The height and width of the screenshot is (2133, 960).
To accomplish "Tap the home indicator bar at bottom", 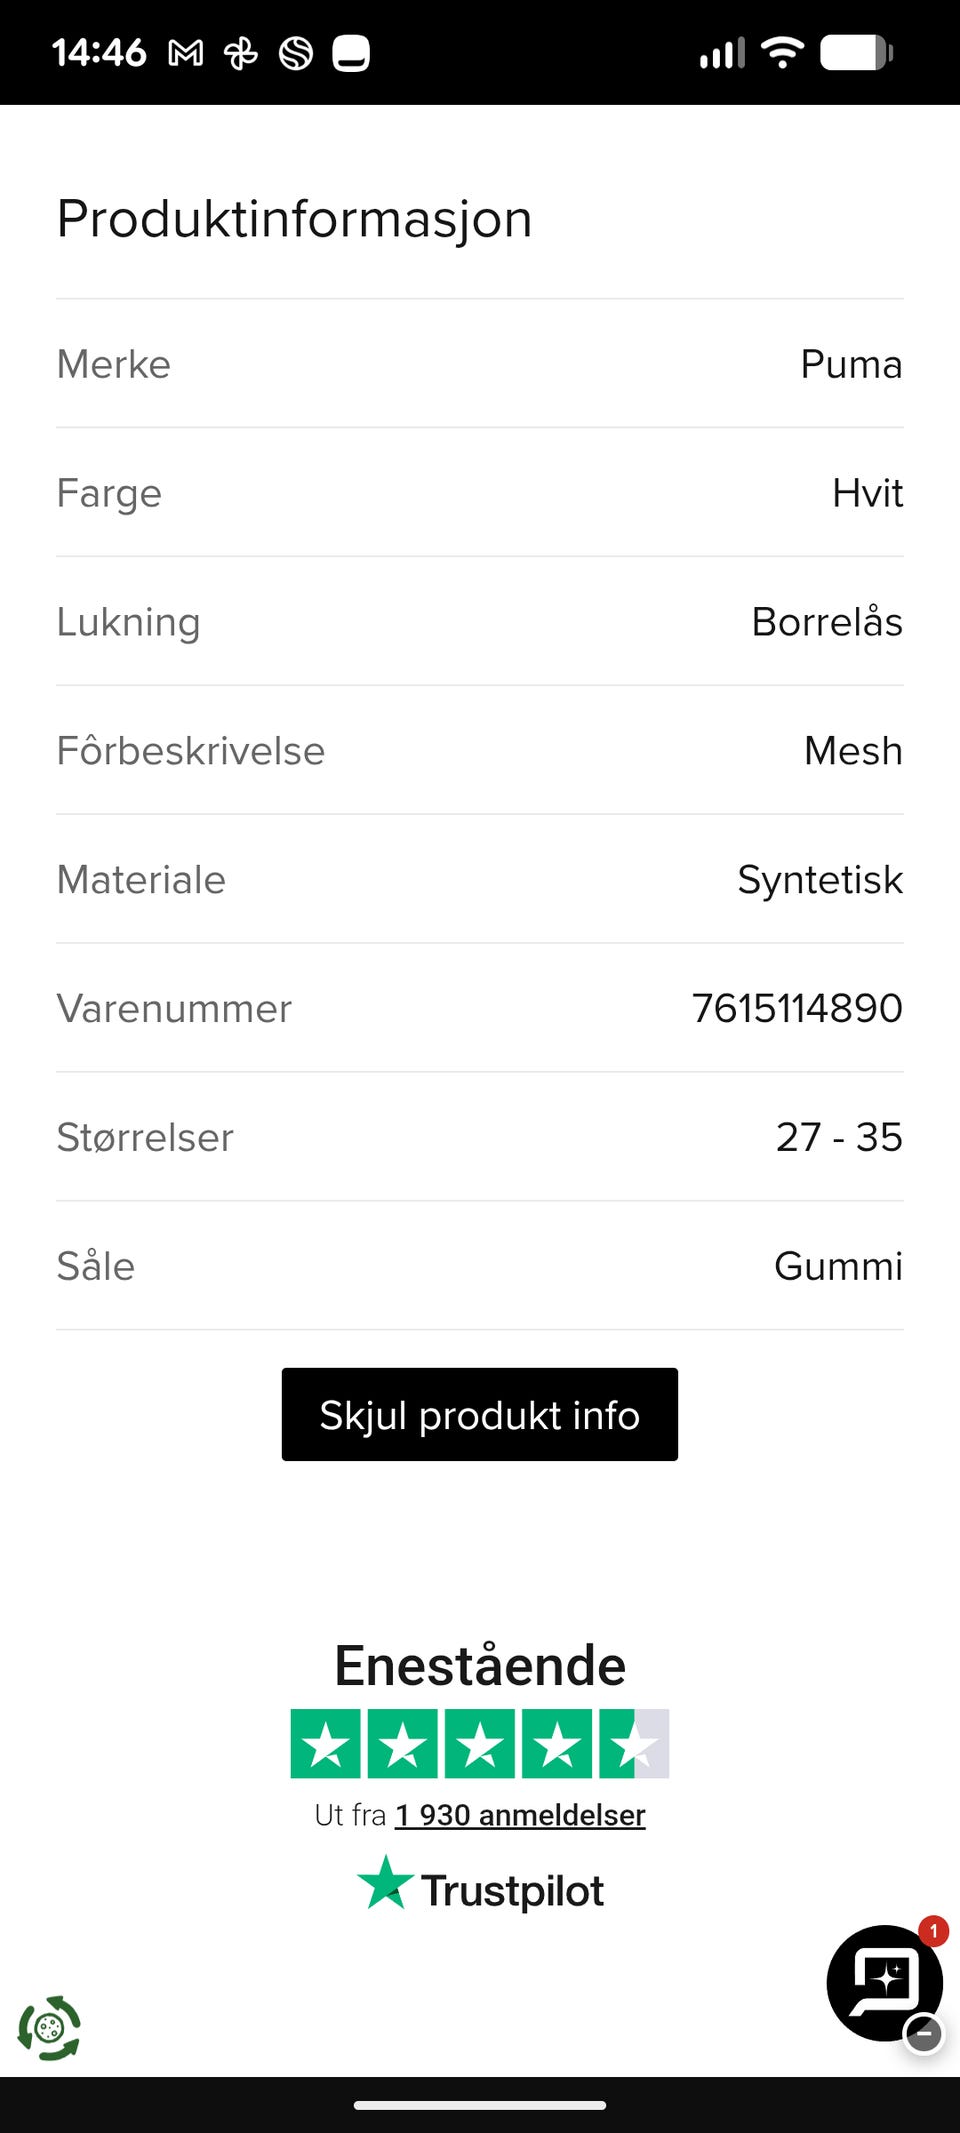I will 480,2105.
